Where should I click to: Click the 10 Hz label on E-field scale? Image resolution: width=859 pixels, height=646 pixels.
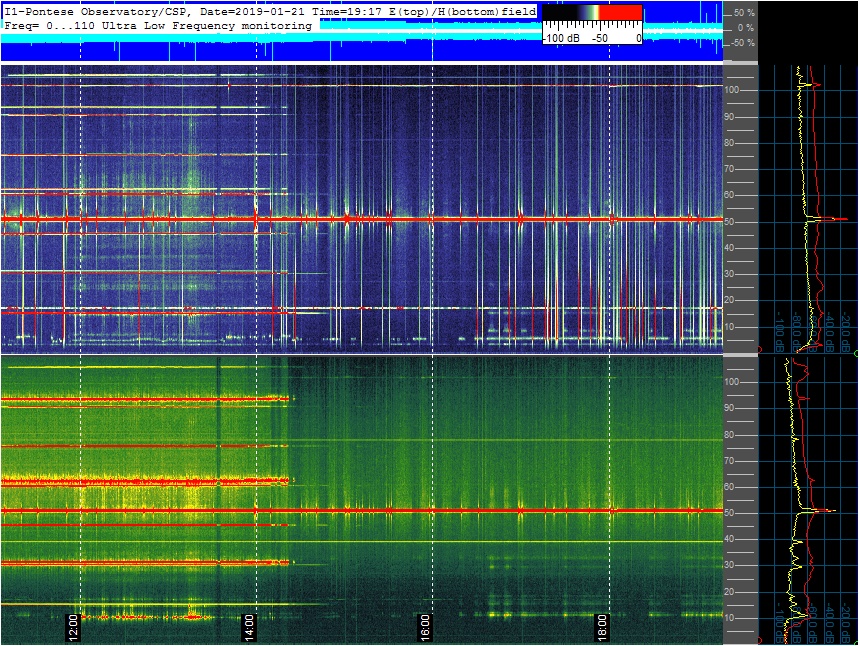click(x=729, y=327)
